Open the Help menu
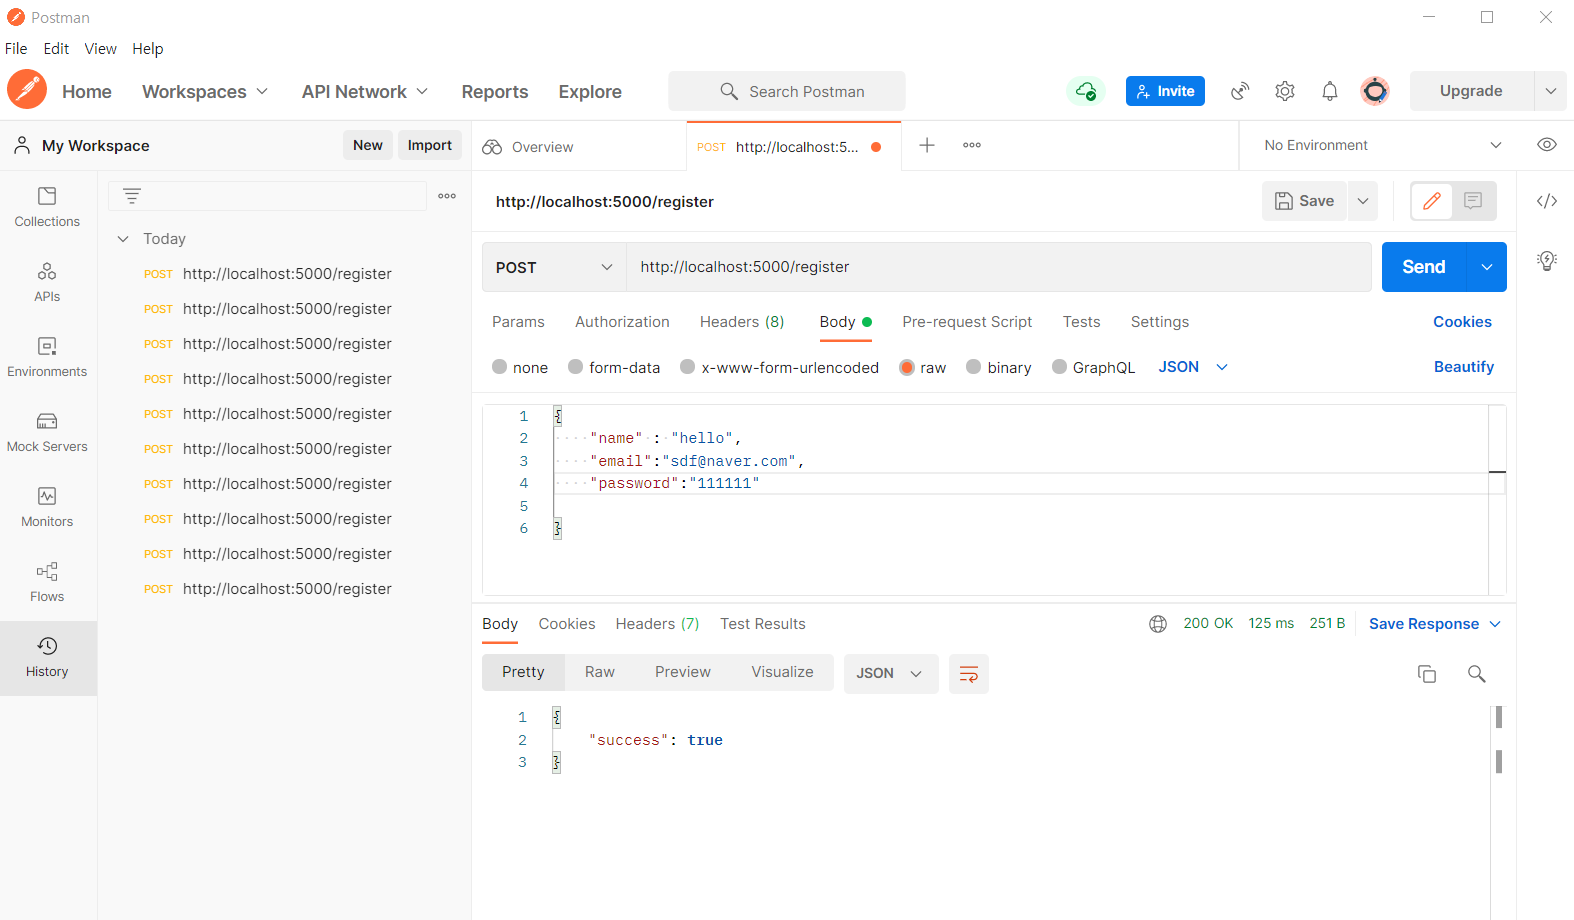1574x920 pixels. 147,49
